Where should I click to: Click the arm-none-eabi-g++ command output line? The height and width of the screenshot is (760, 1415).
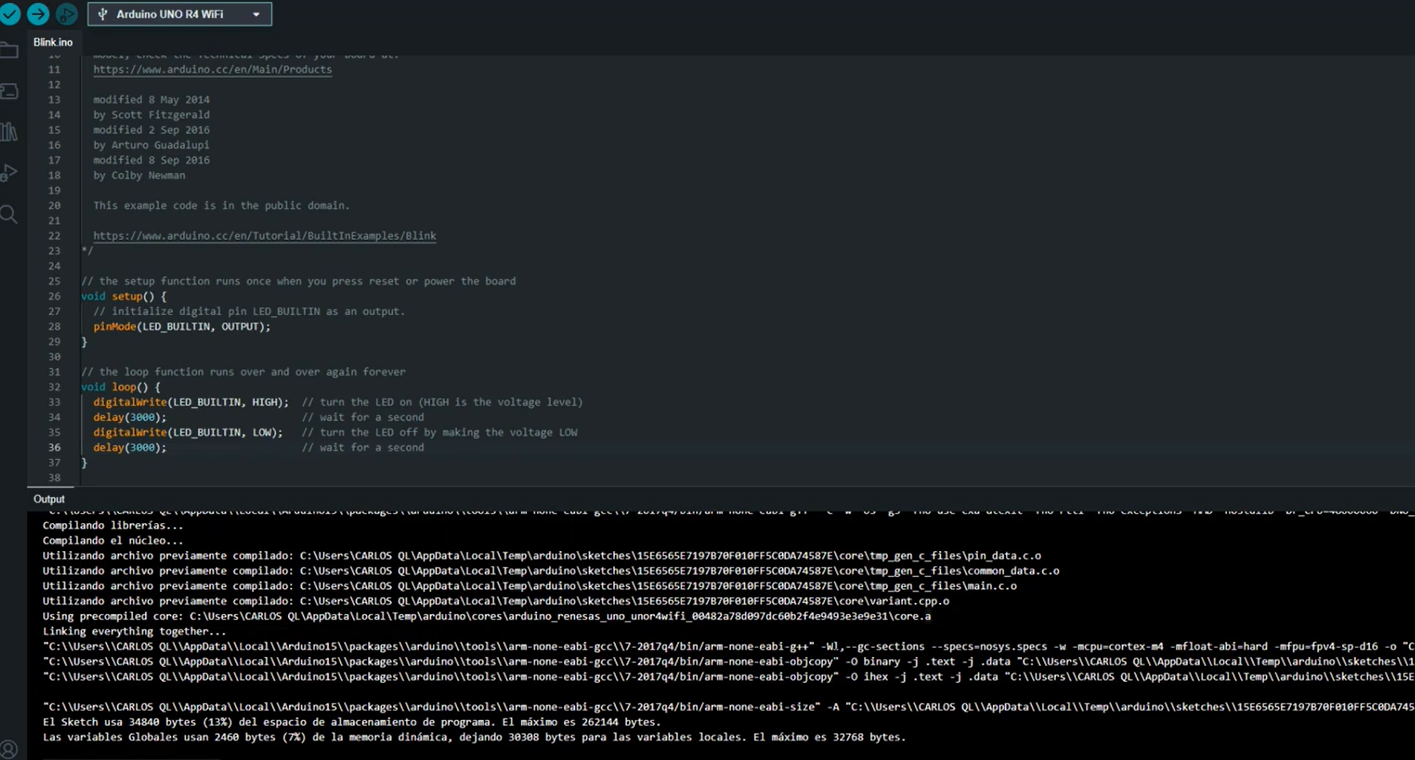(728, 647)
